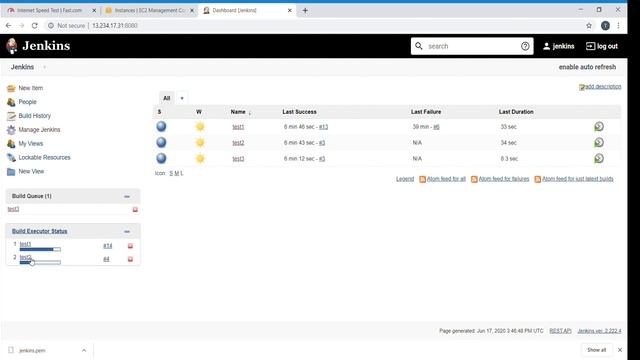Open the New View folder icon

tap(11, 171)
